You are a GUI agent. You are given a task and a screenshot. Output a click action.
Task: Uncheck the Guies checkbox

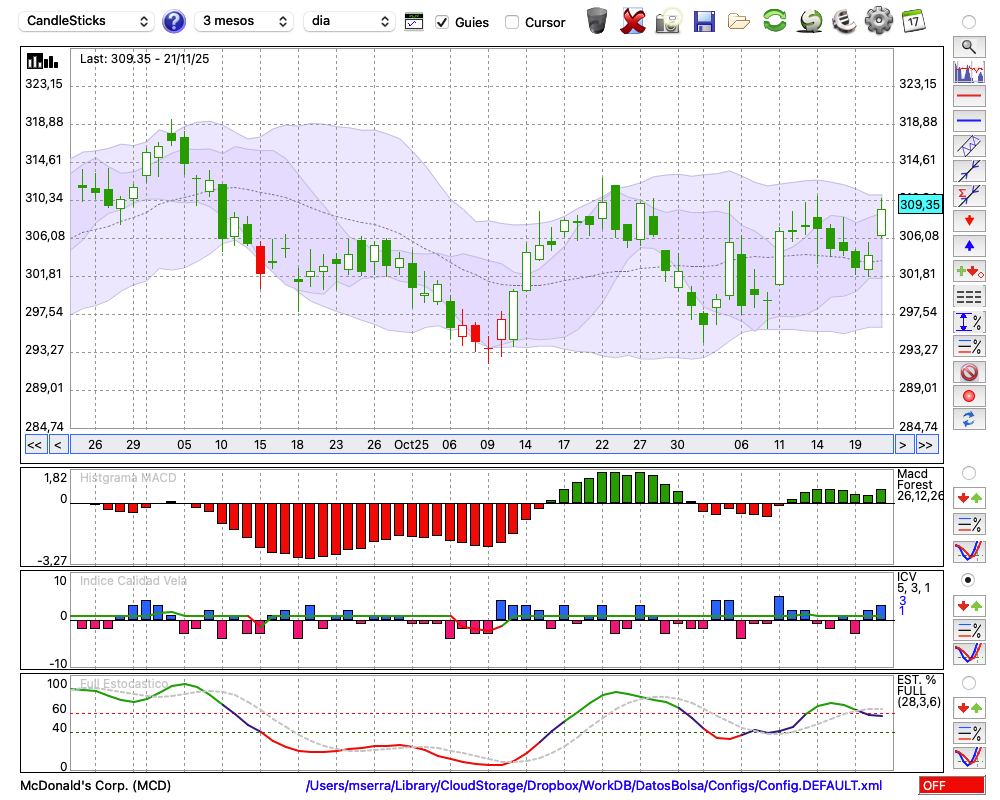(442, 22)
